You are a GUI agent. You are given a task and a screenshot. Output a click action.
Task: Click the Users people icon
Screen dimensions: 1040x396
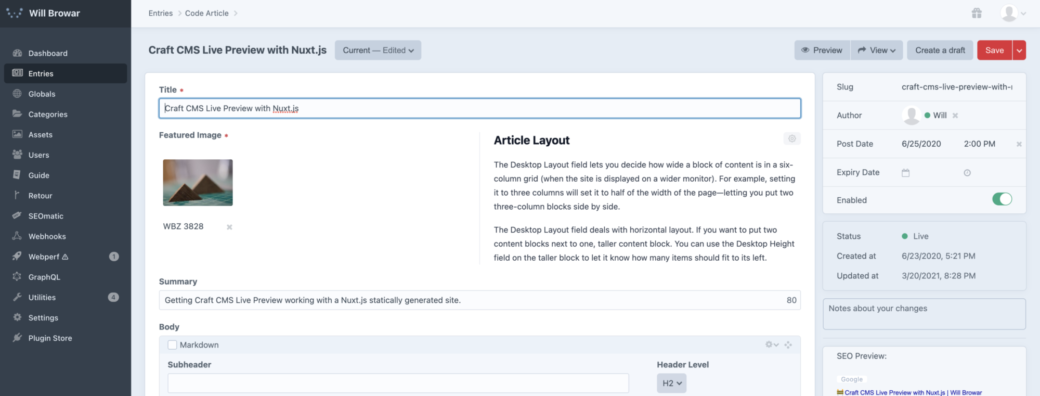click(17, 155)
